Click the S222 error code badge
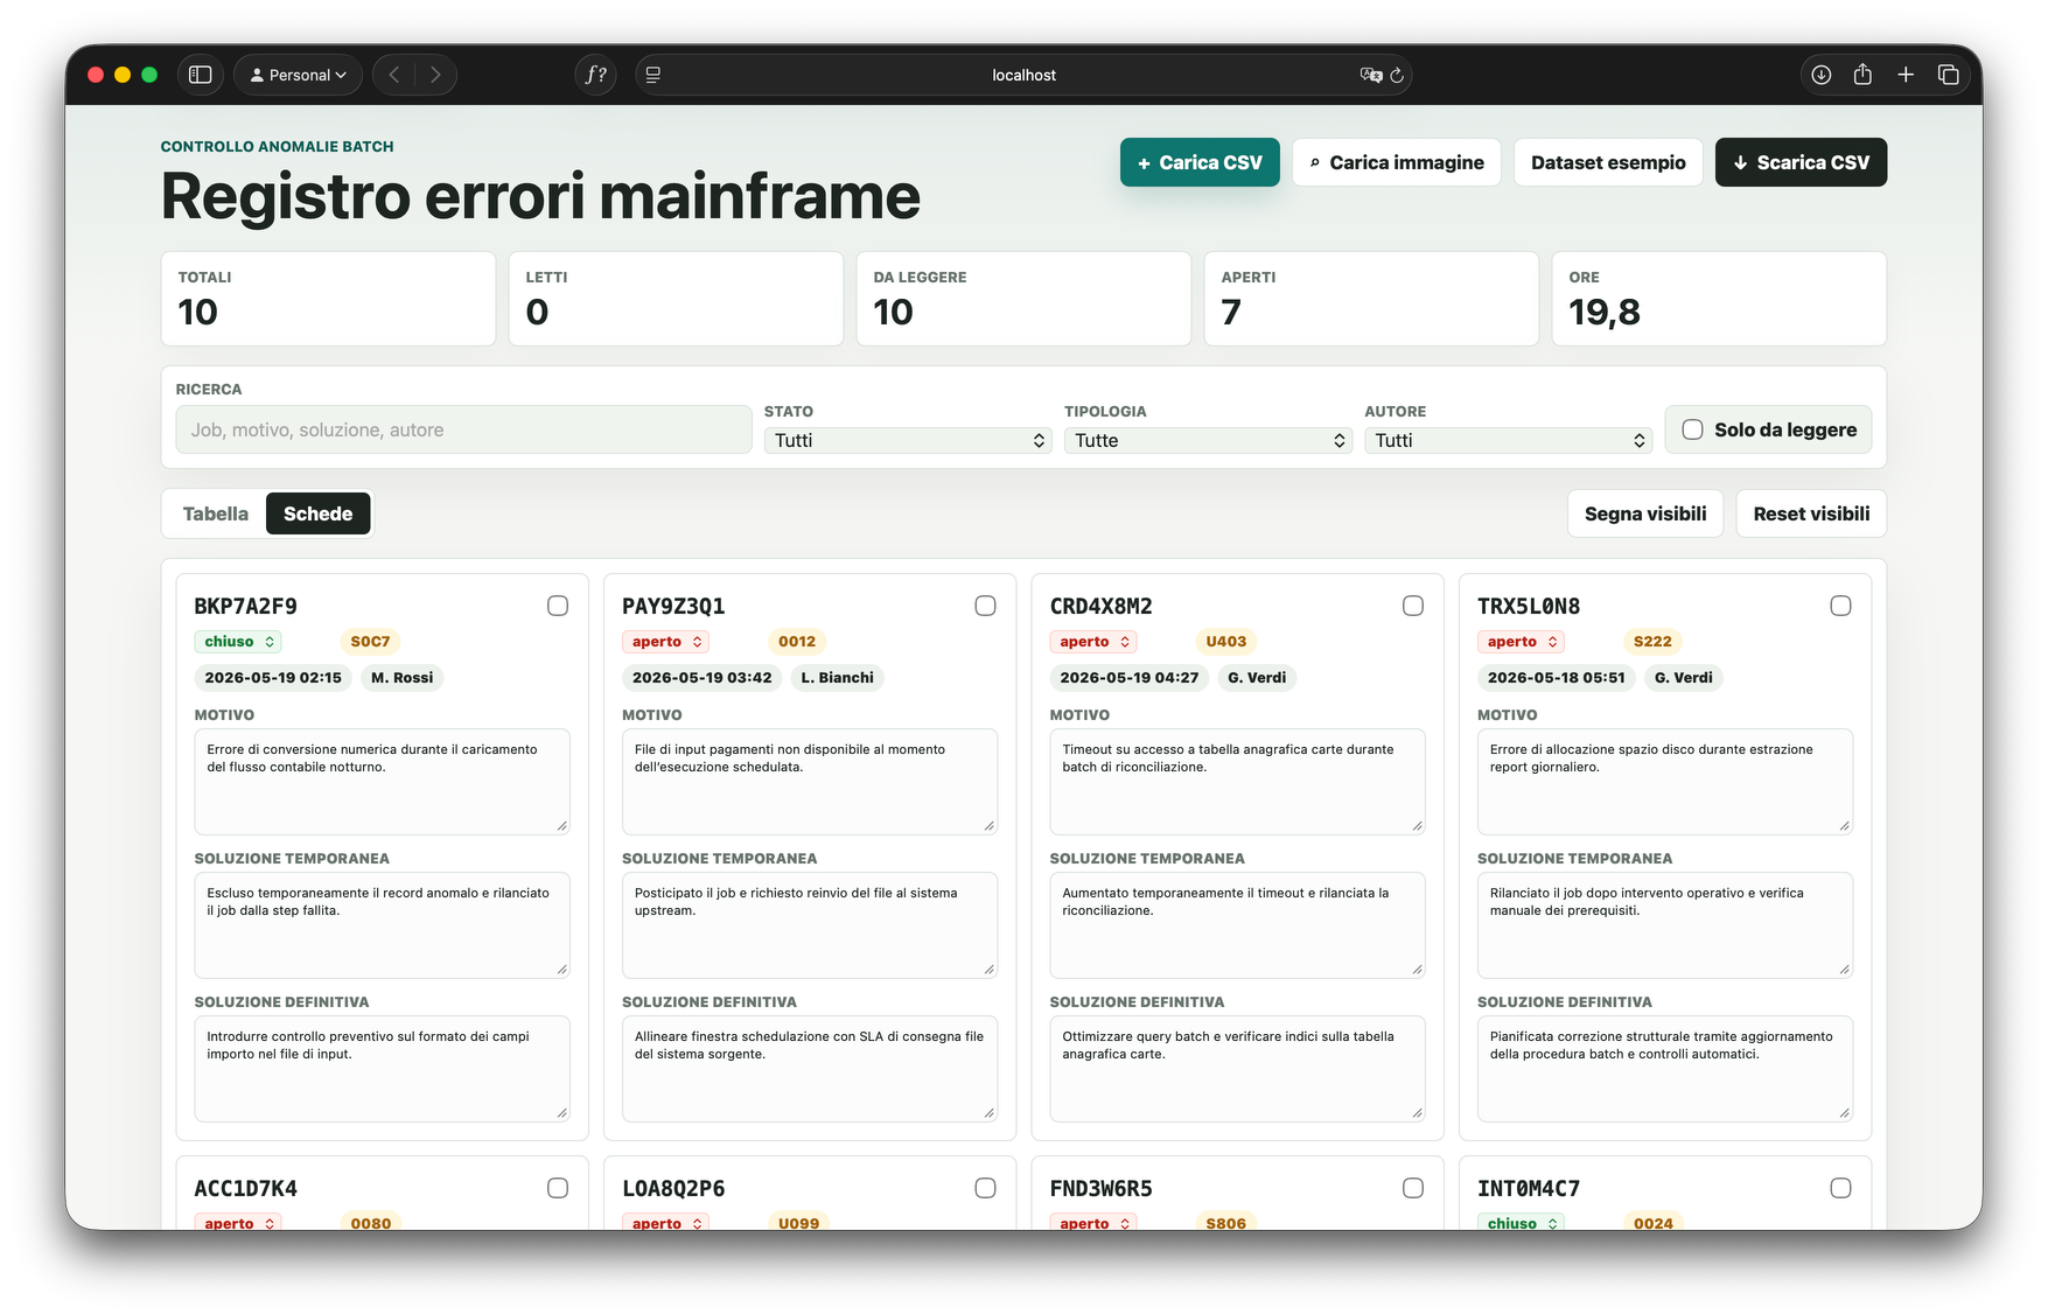2047x1316 pixels. pyautogui.click(x=1652, y=641)
